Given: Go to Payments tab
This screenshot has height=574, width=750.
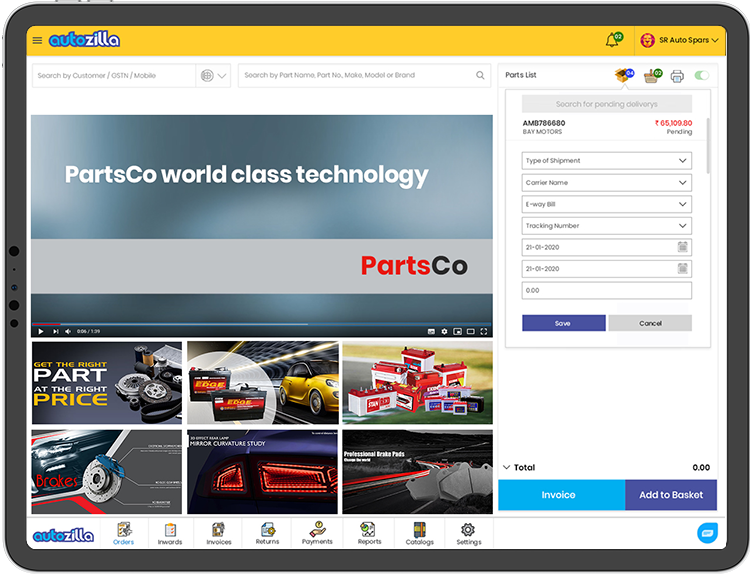Looking at the screenshot, I should (x=317, y=533).
